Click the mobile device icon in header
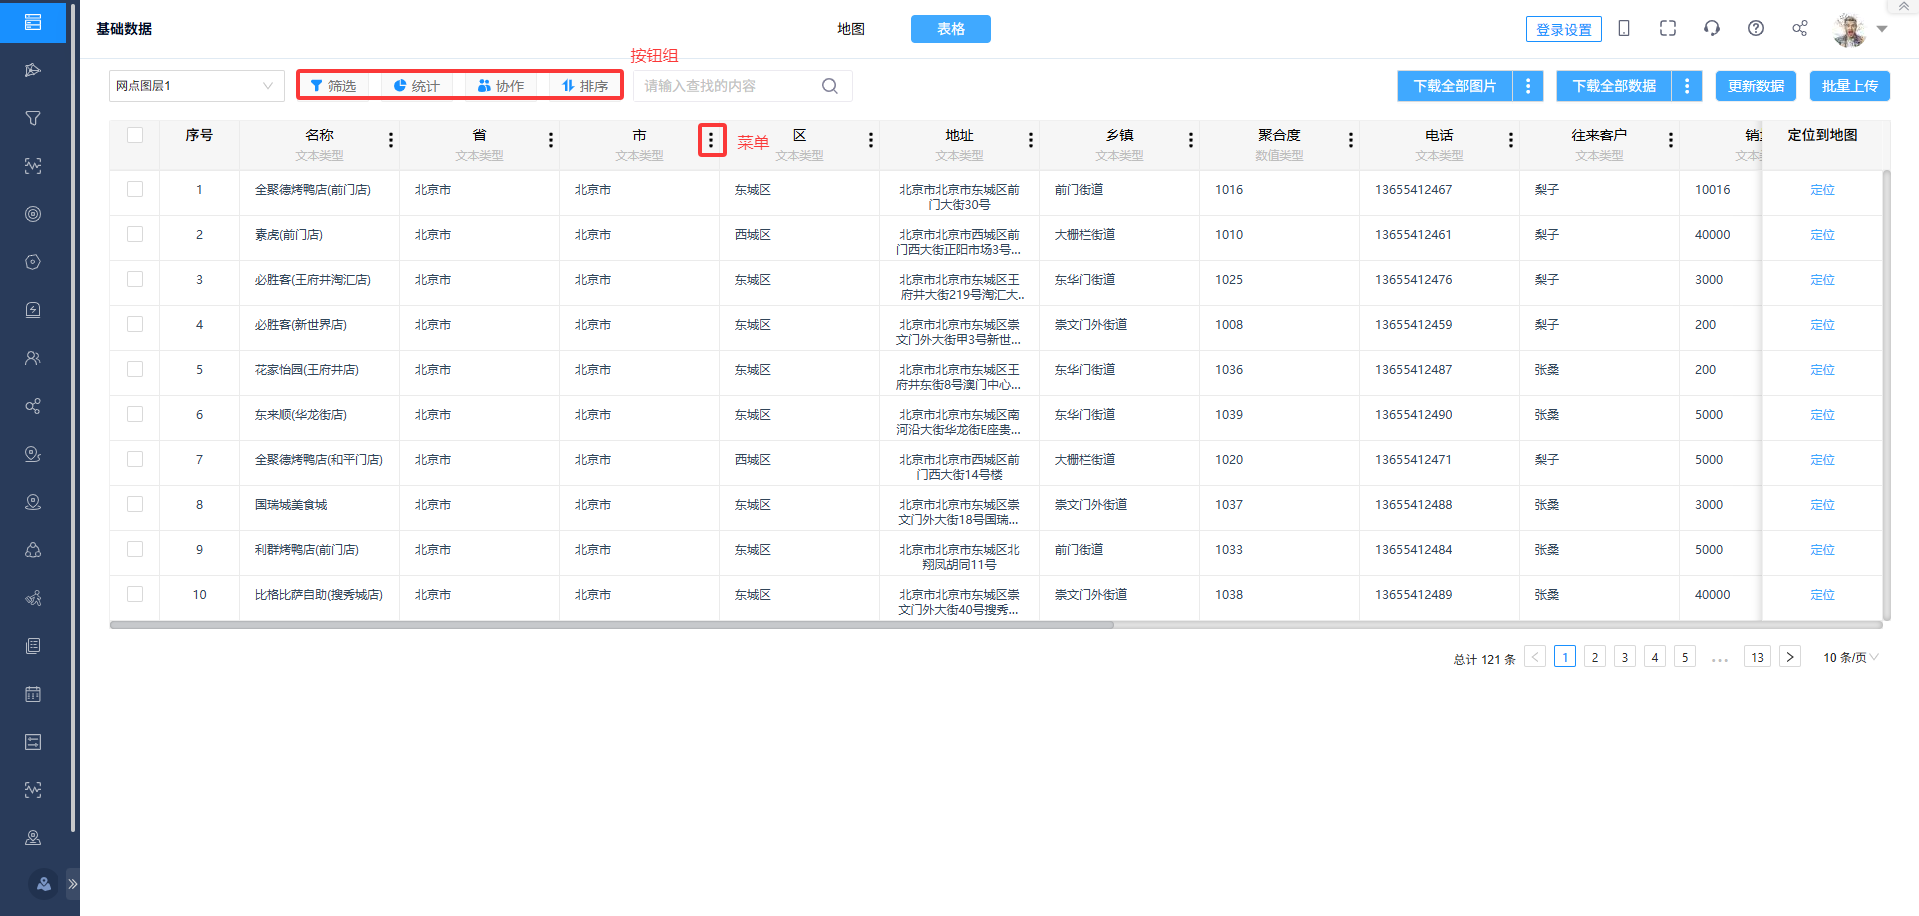This screenshot has height=916, width=1919. point(1624,28)
